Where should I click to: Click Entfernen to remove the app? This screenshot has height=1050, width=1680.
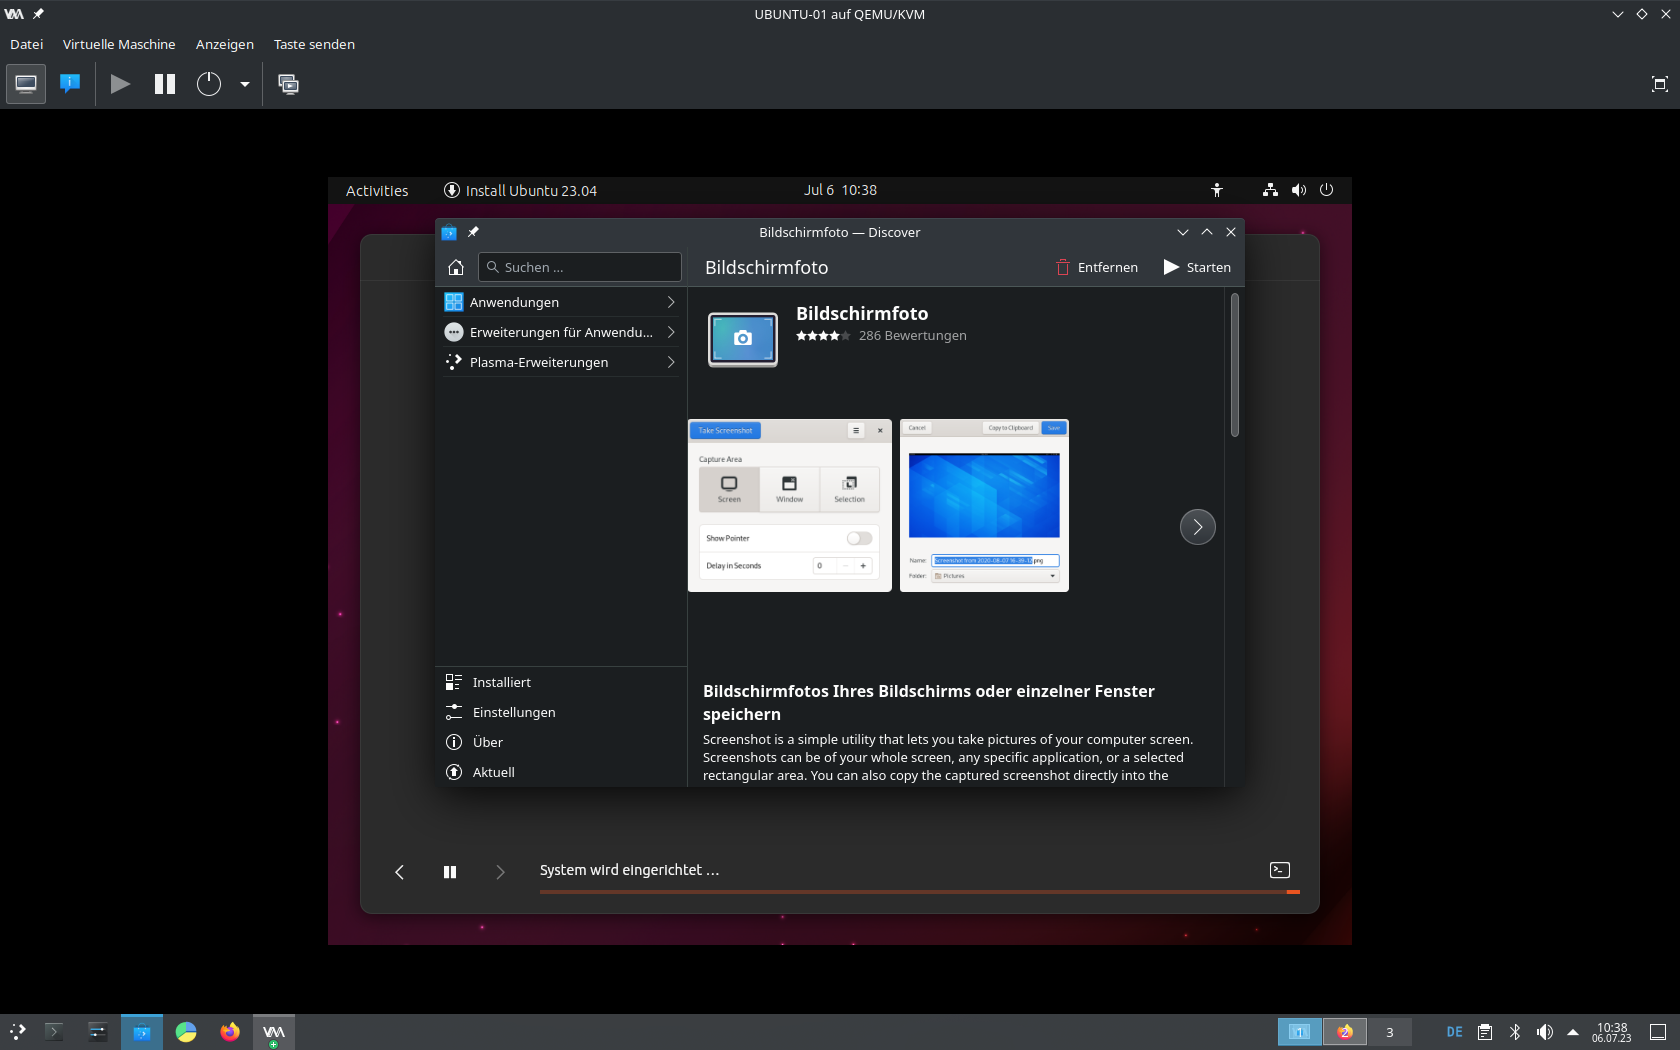click(1097, 267)
